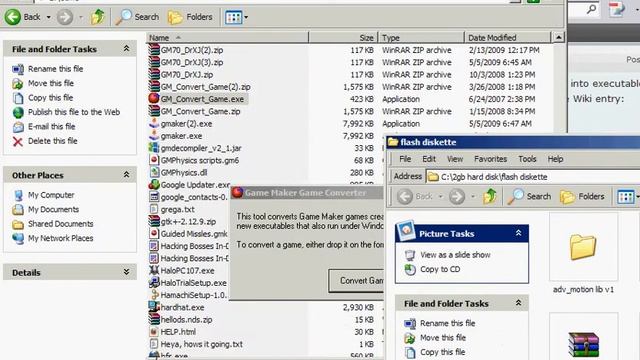This screenshot has width=640, height=360.
Task: Click Convert Game button in converter dialog
Action: (356, 280)
